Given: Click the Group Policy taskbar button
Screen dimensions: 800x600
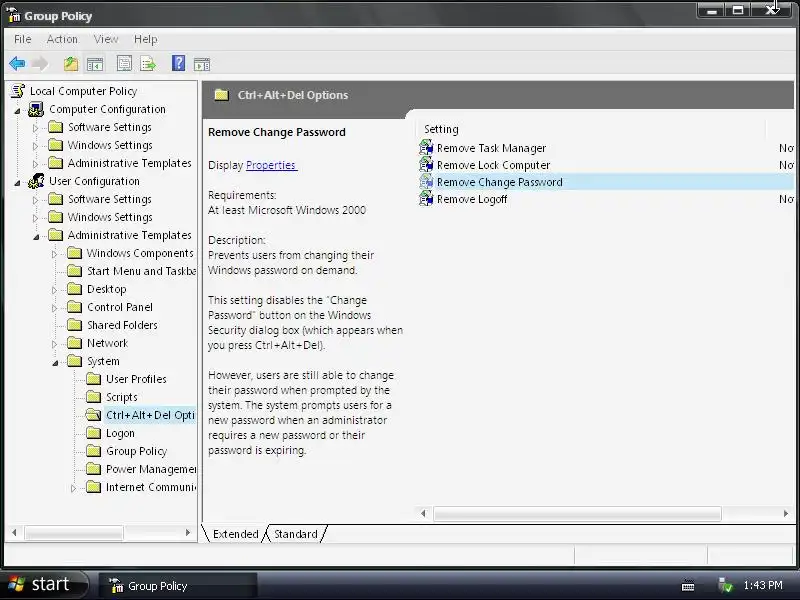Looking at the screenshot, I should (178, 586).
